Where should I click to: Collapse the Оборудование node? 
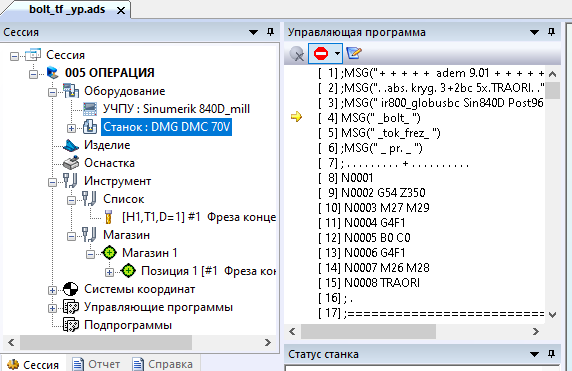point(52,92)
